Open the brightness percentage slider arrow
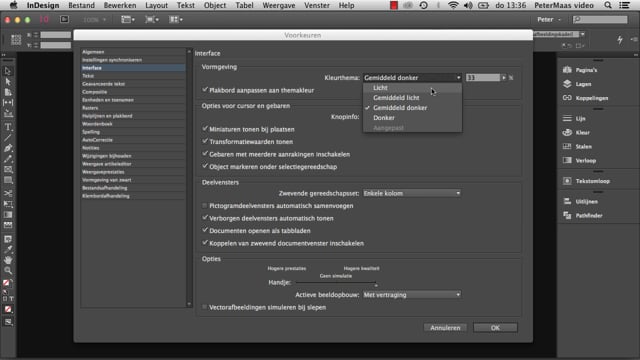Image resolution: width=640 pixels, height=360 pixels. tap(504, 78)
